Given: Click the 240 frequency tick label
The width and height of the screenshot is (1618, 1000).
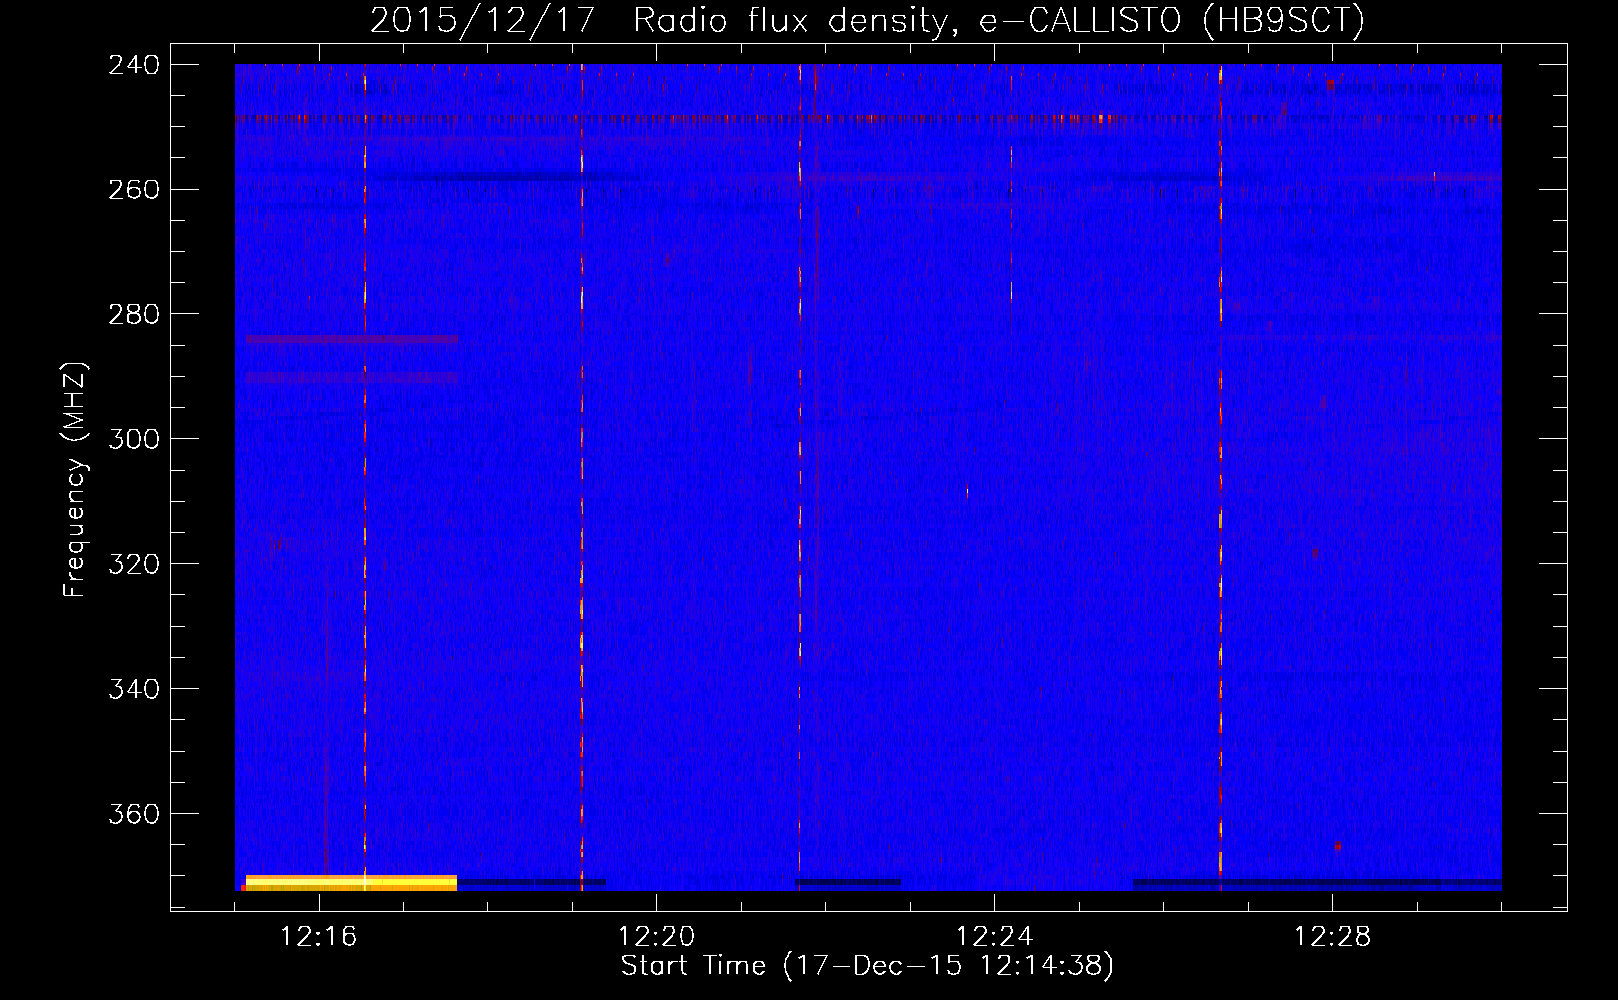Looking at the screenshot, I should (x=134, y=65).
